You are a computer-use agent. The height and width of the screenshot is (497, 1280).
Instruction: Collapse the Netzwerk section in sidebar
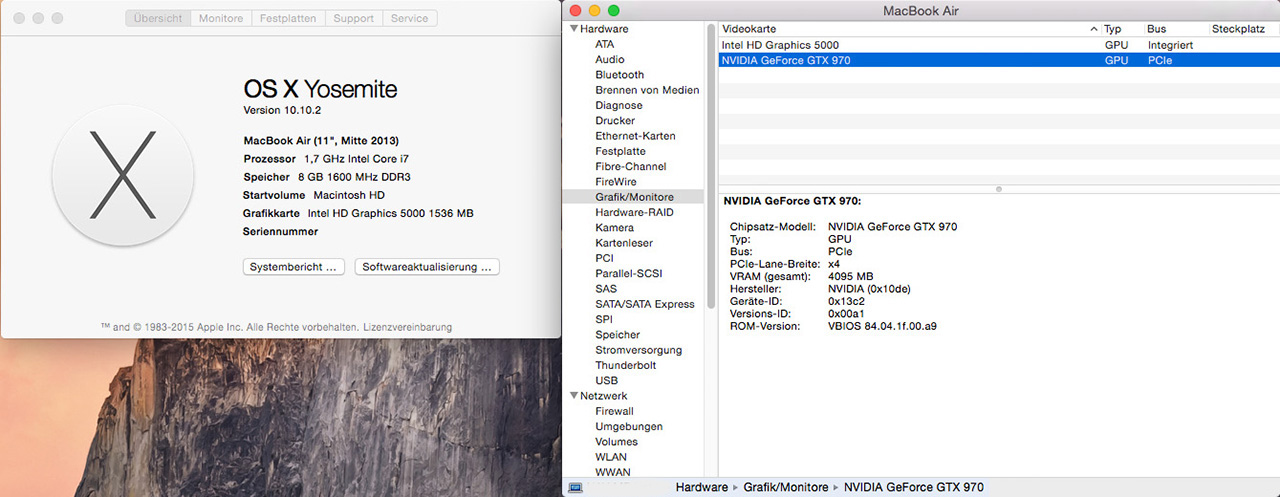pos(574,396)
